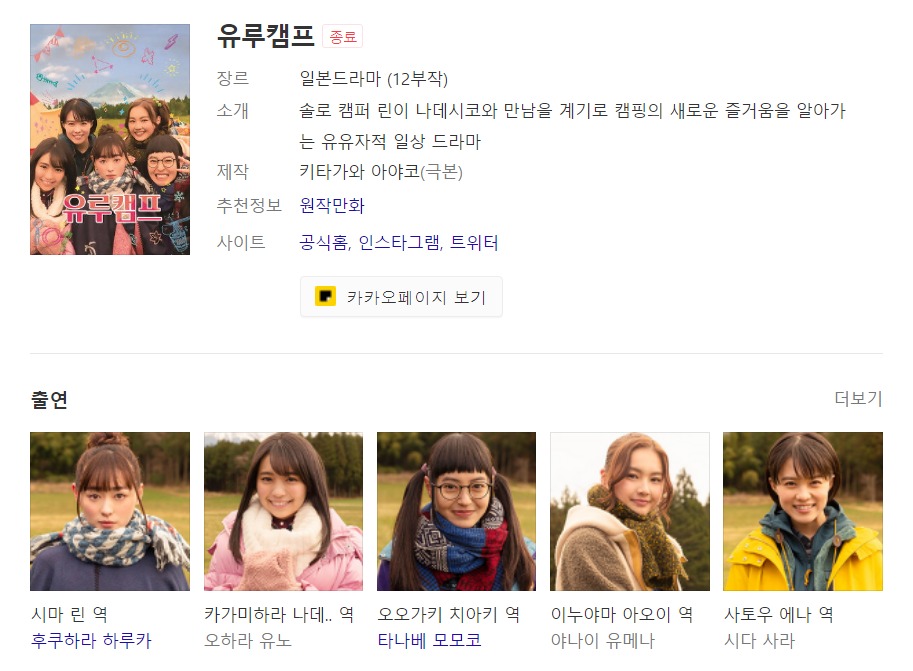Open the 카카오페이지 보기 button
This screenshot has height=671, width=913.
coord(401,297)
